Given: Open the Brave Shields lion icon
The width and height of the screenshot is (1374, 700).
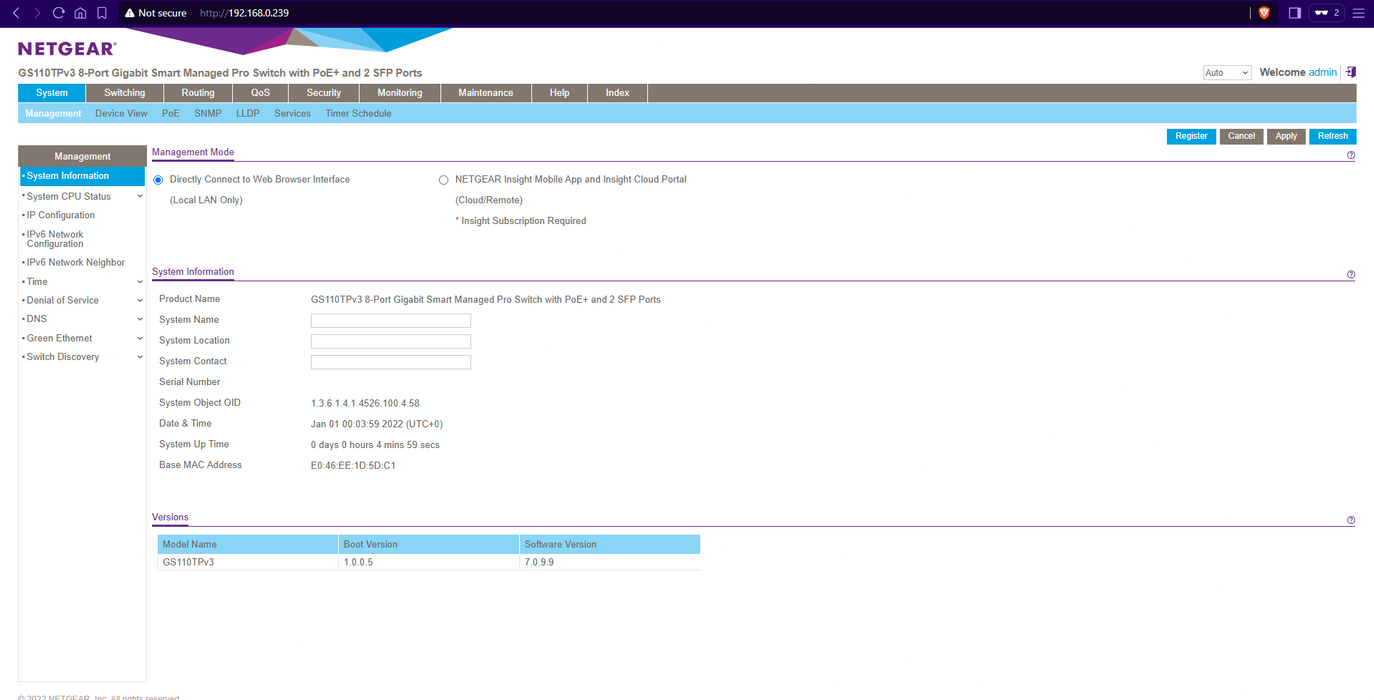Looking at the screenshot, I should [x=1264, y=13].
